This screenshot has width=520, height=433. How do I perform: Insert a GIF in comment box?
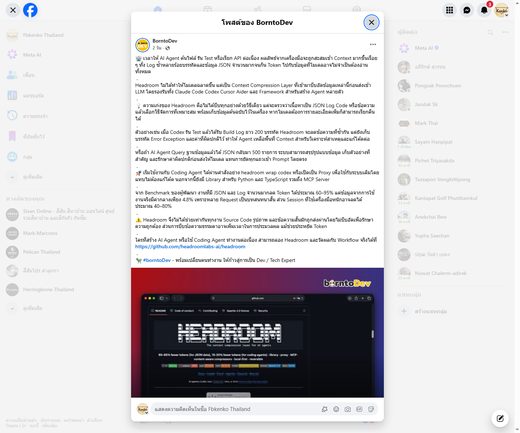359,409
